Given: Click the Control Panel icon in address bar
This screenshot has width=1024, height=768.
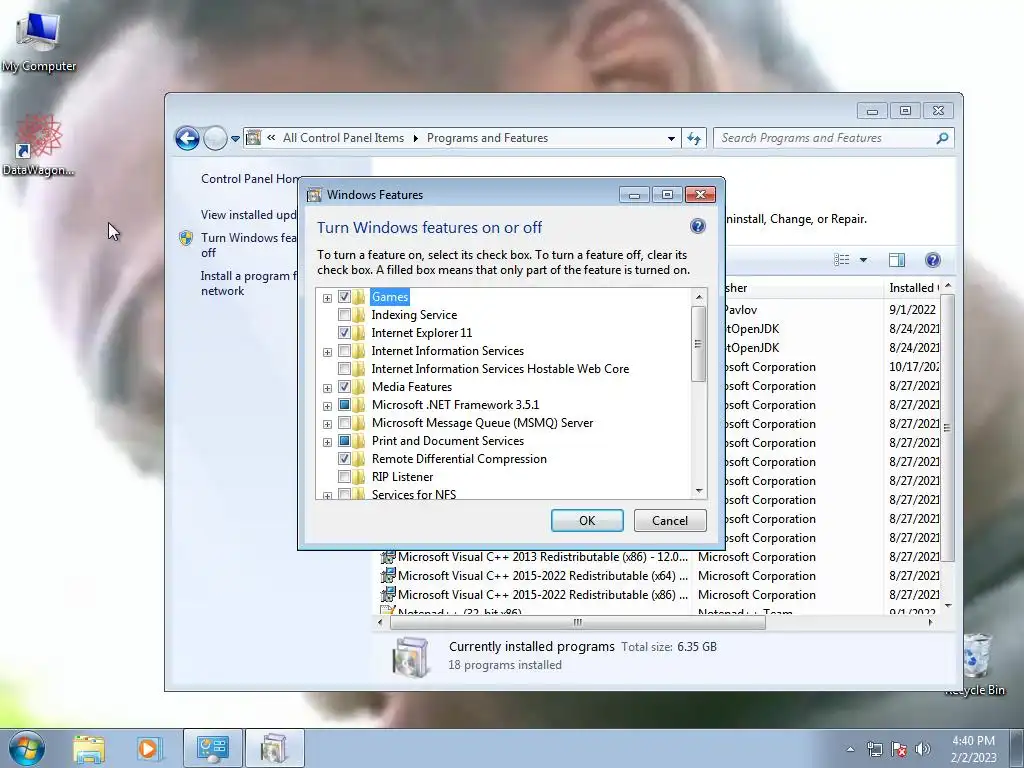Looking at the screenshot, I should click(253, 138).
